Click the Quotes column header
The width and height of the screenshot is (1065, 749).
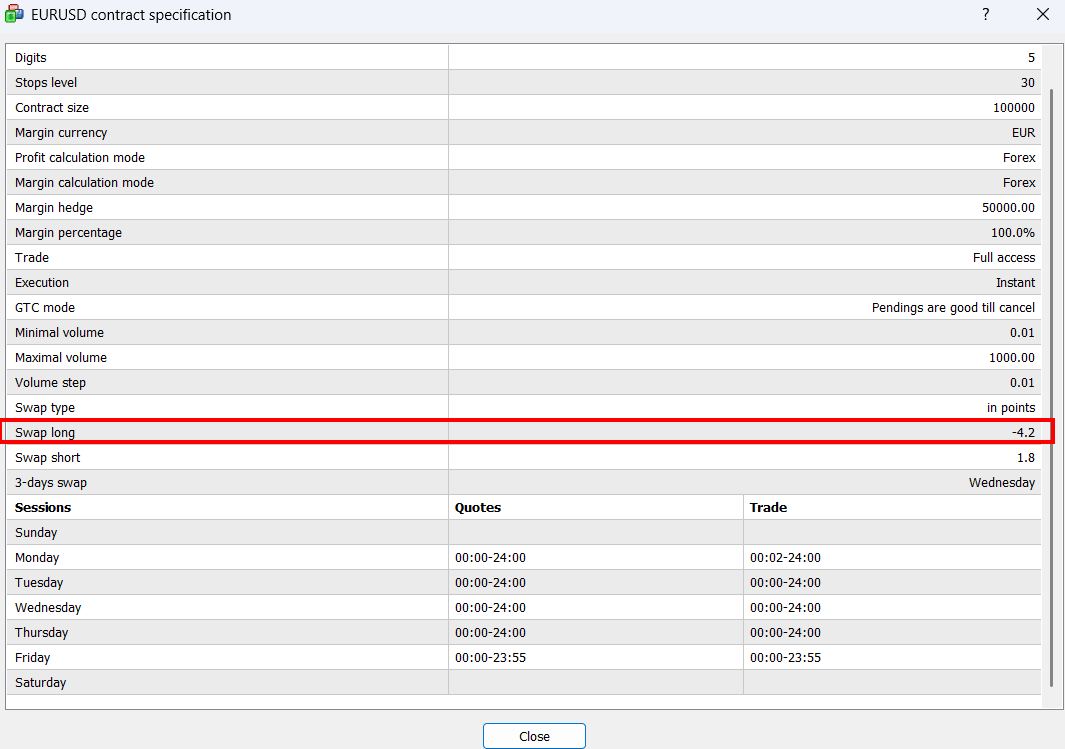click(478, 508)
